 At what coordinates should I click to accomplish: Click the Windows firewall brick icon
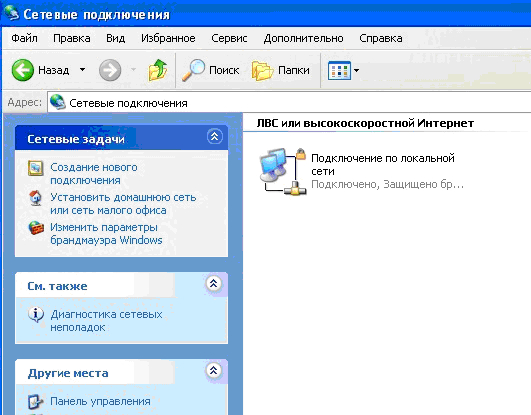(36, 228)
